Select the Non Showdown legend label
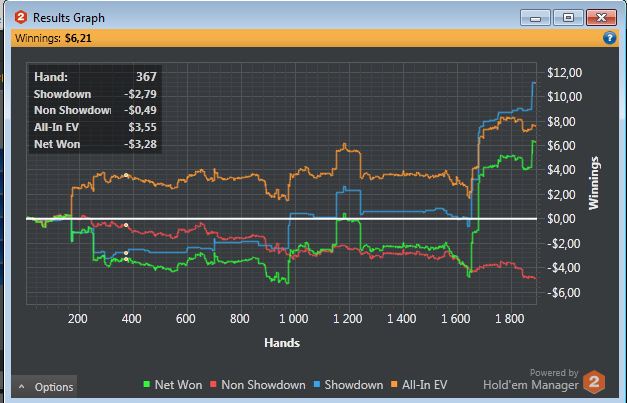Viewport: 627px width, 403px height. [263, 385]
